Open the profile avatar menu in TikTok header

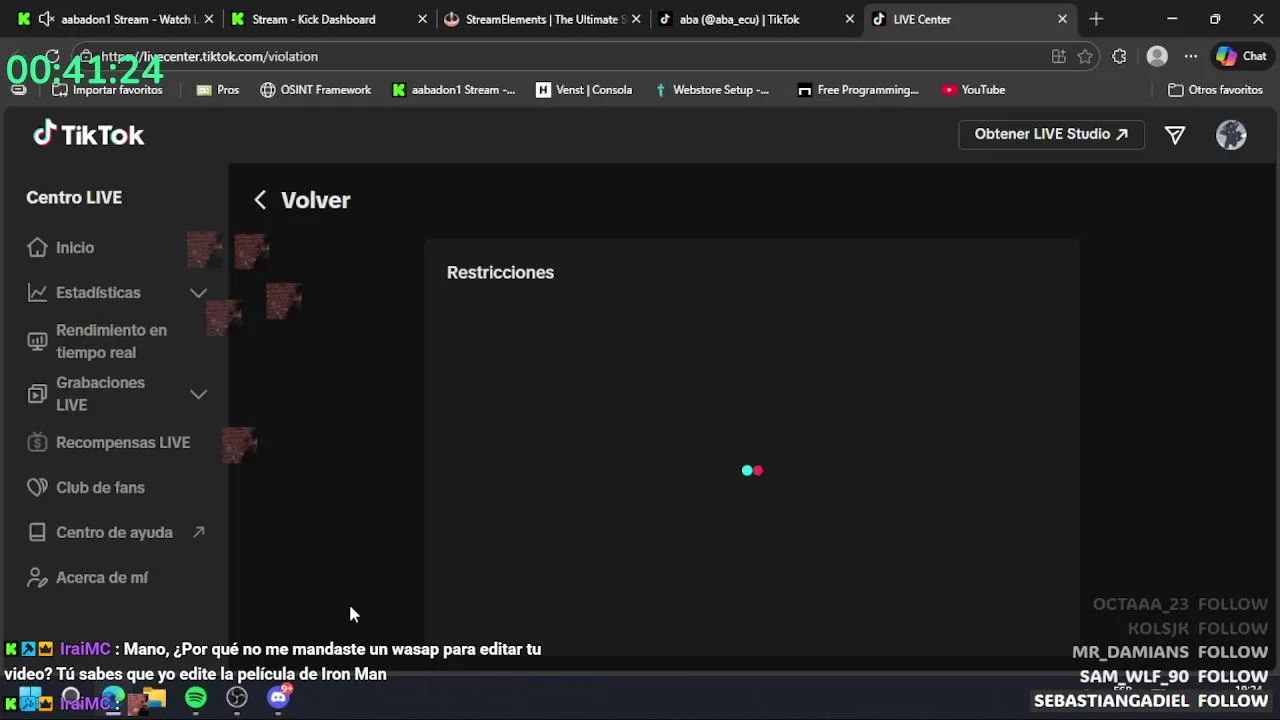click(1231, 135)
